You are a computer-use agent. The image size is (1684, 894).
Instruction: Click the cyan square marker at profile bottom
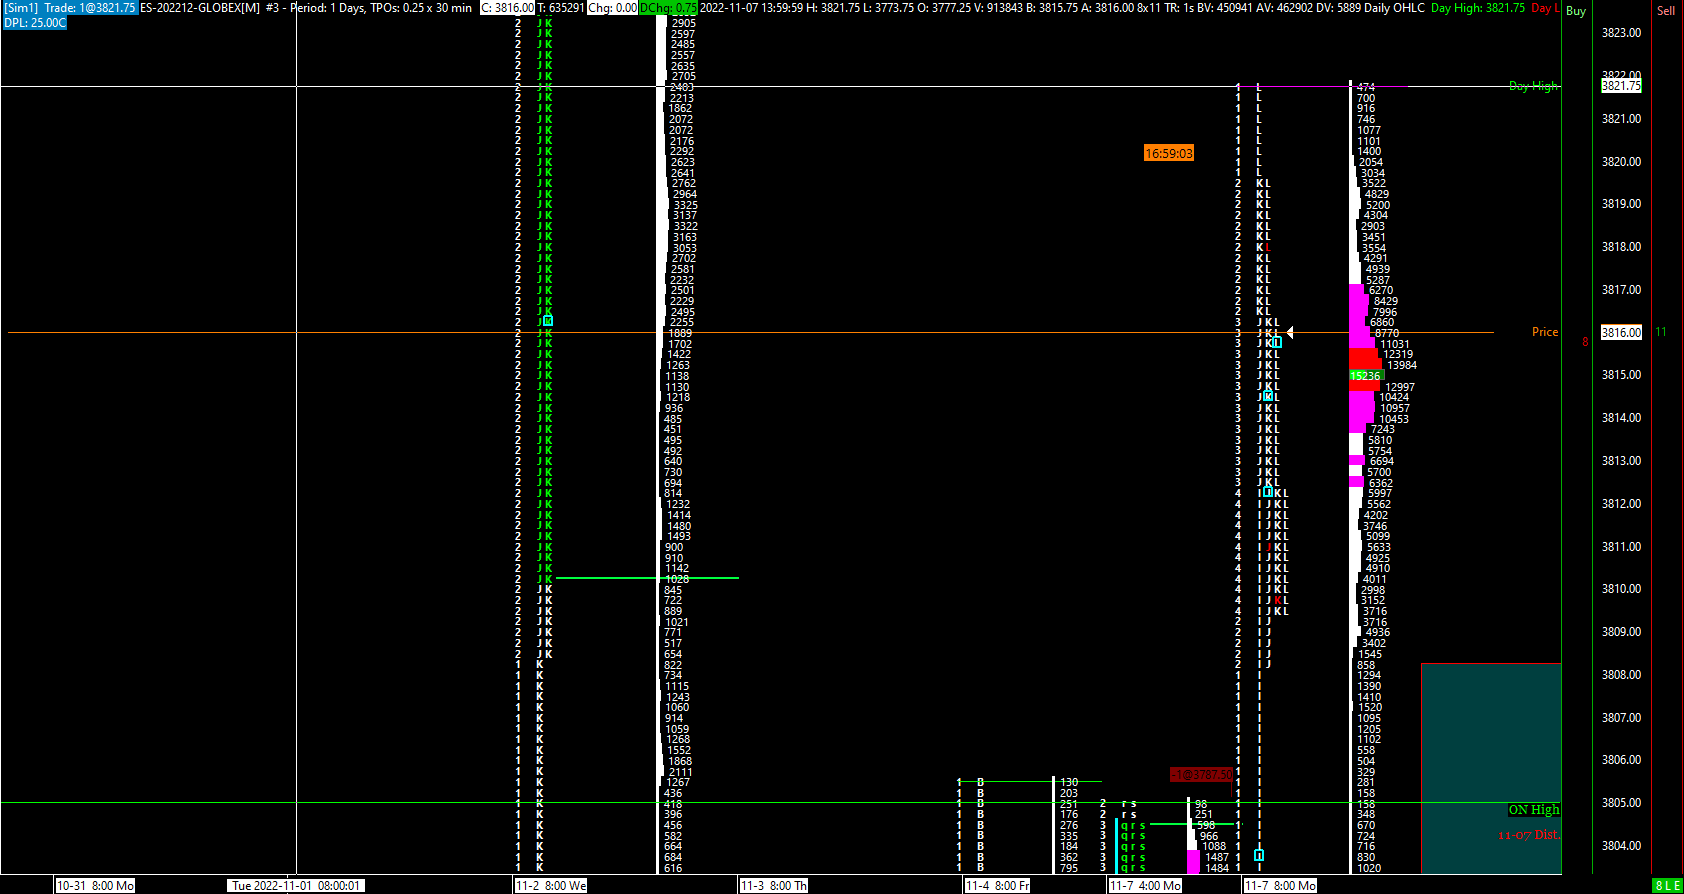point(1259,855)
